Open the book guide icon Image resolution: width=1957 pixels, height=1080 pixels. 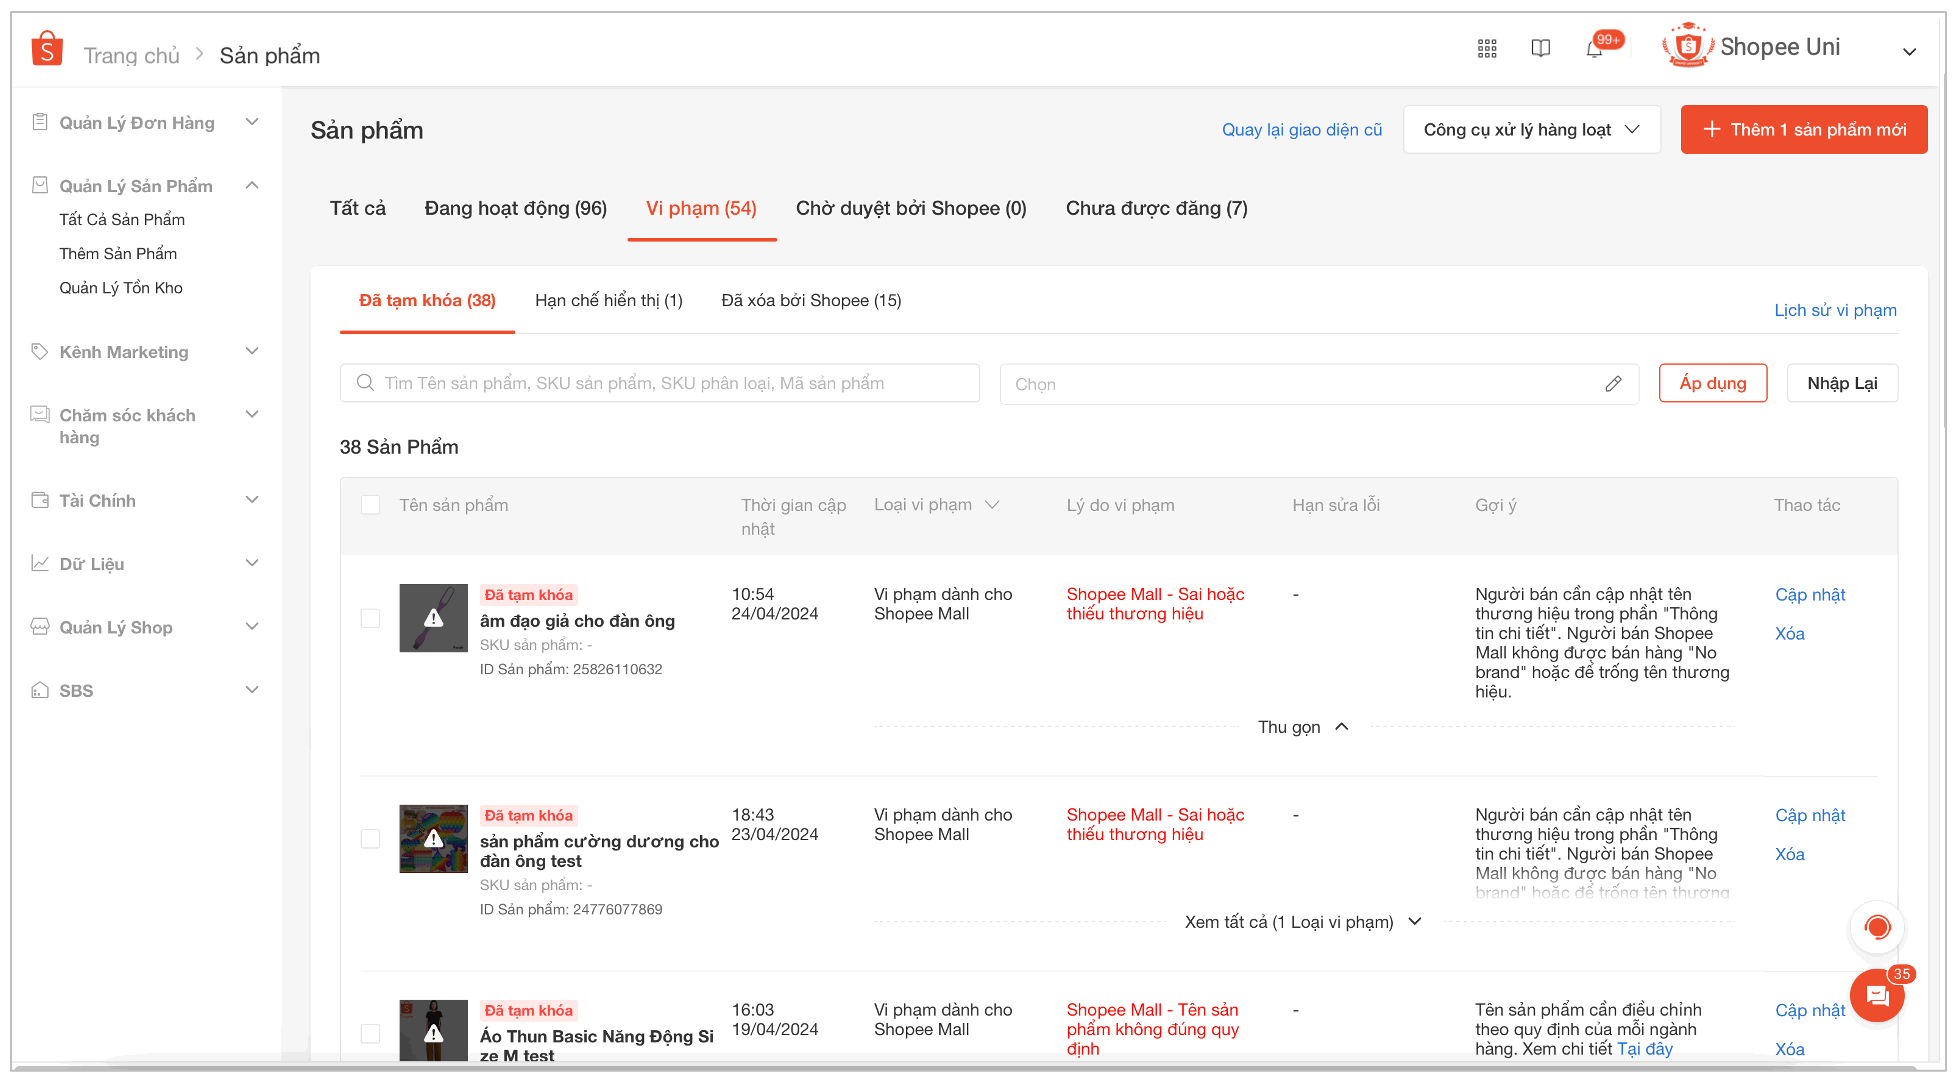1541,48
